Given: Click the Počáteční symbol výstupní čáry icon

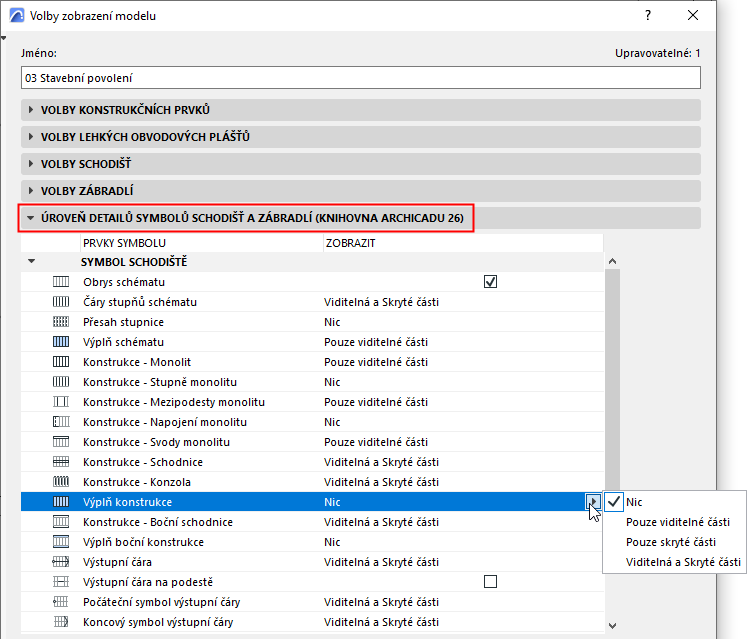Looking at the screenshot, I should click(x=61, y=602).
